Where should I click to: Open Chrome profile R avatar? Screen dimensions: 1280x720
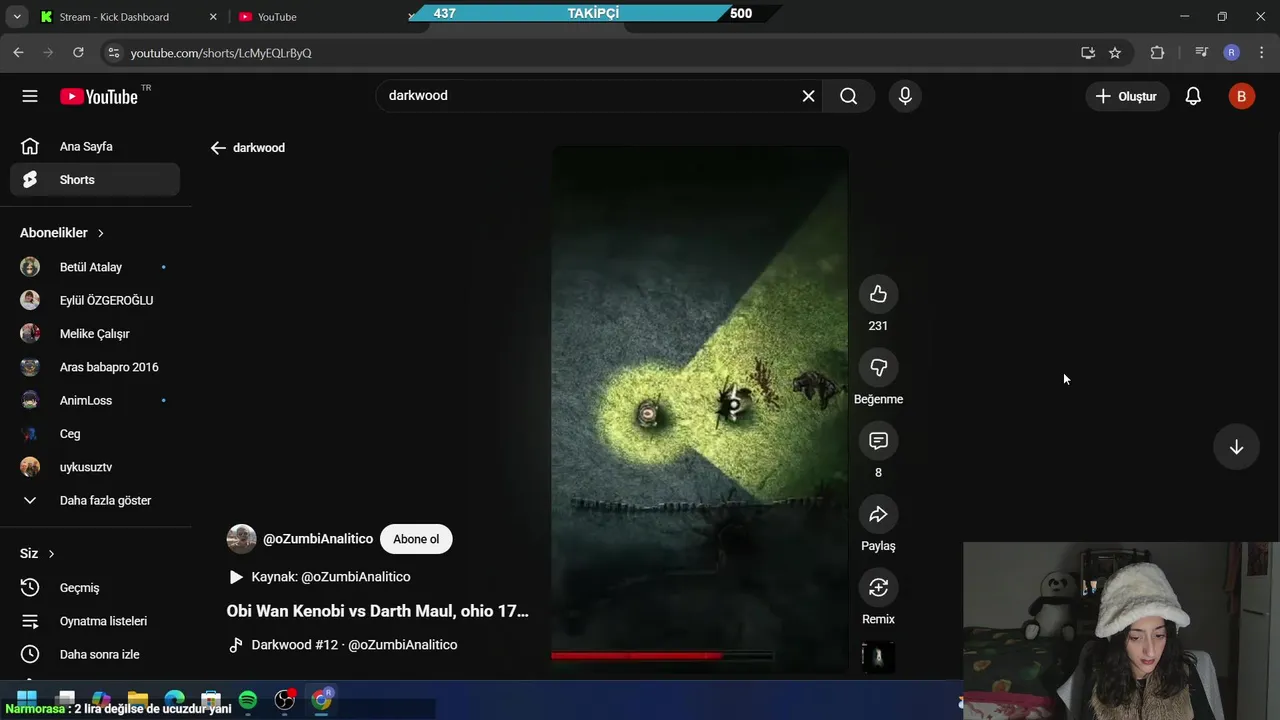point(1232,53)
